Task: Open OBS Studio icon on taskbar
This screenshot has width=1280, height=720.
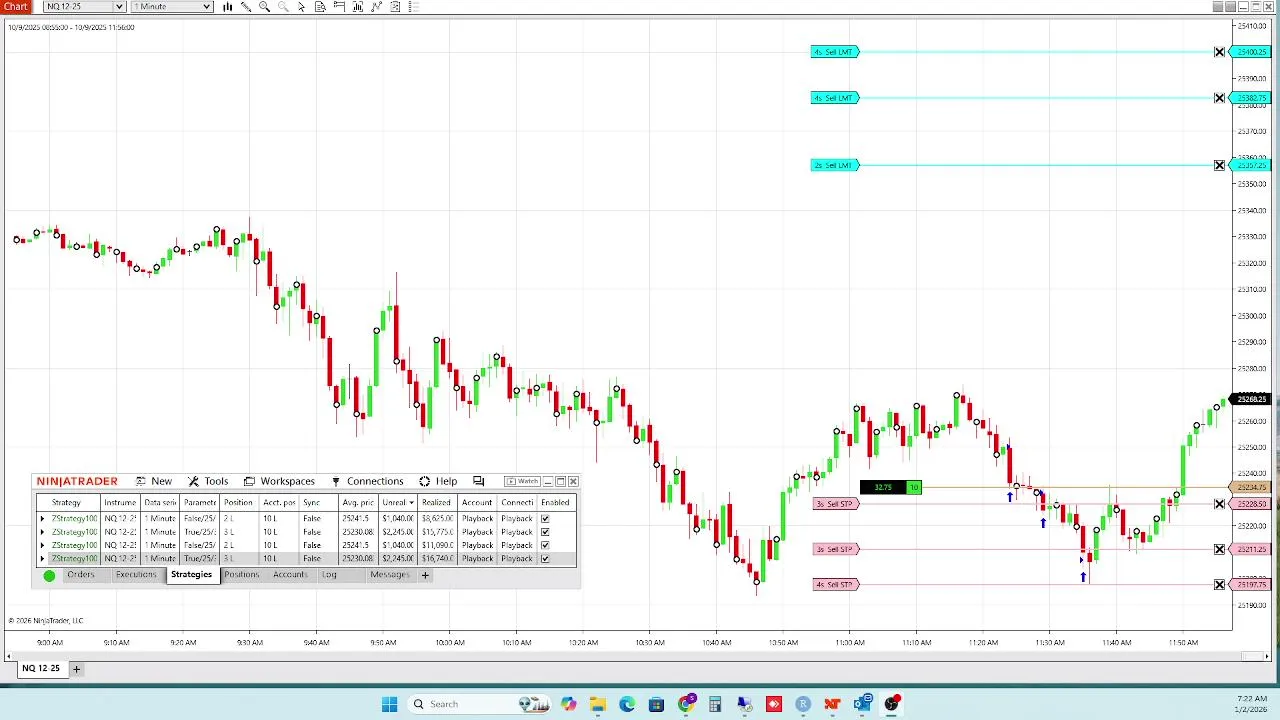Action: [x=891, y=704]
